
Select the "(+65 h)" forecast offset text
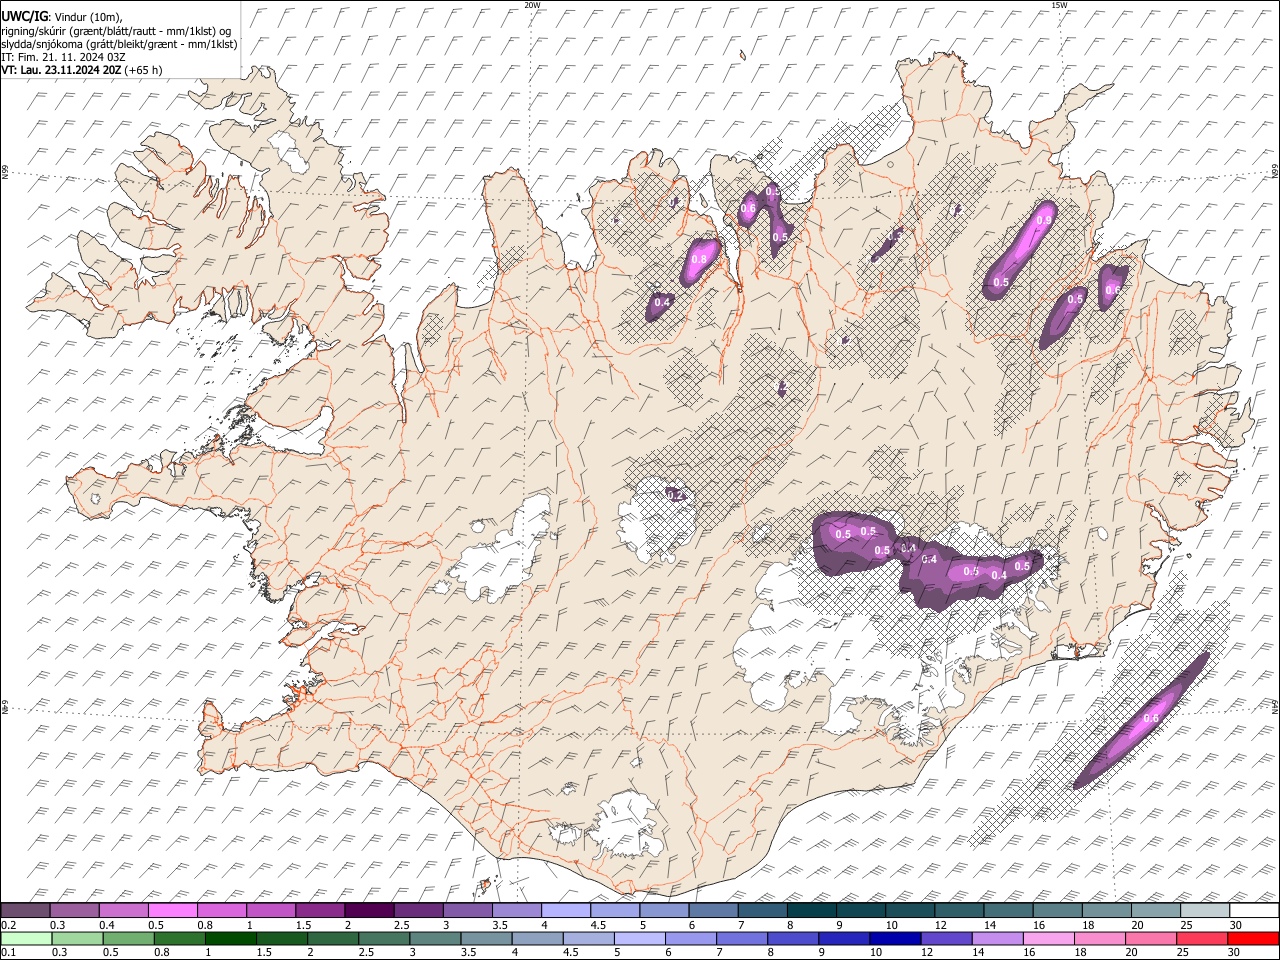[142, 70]
